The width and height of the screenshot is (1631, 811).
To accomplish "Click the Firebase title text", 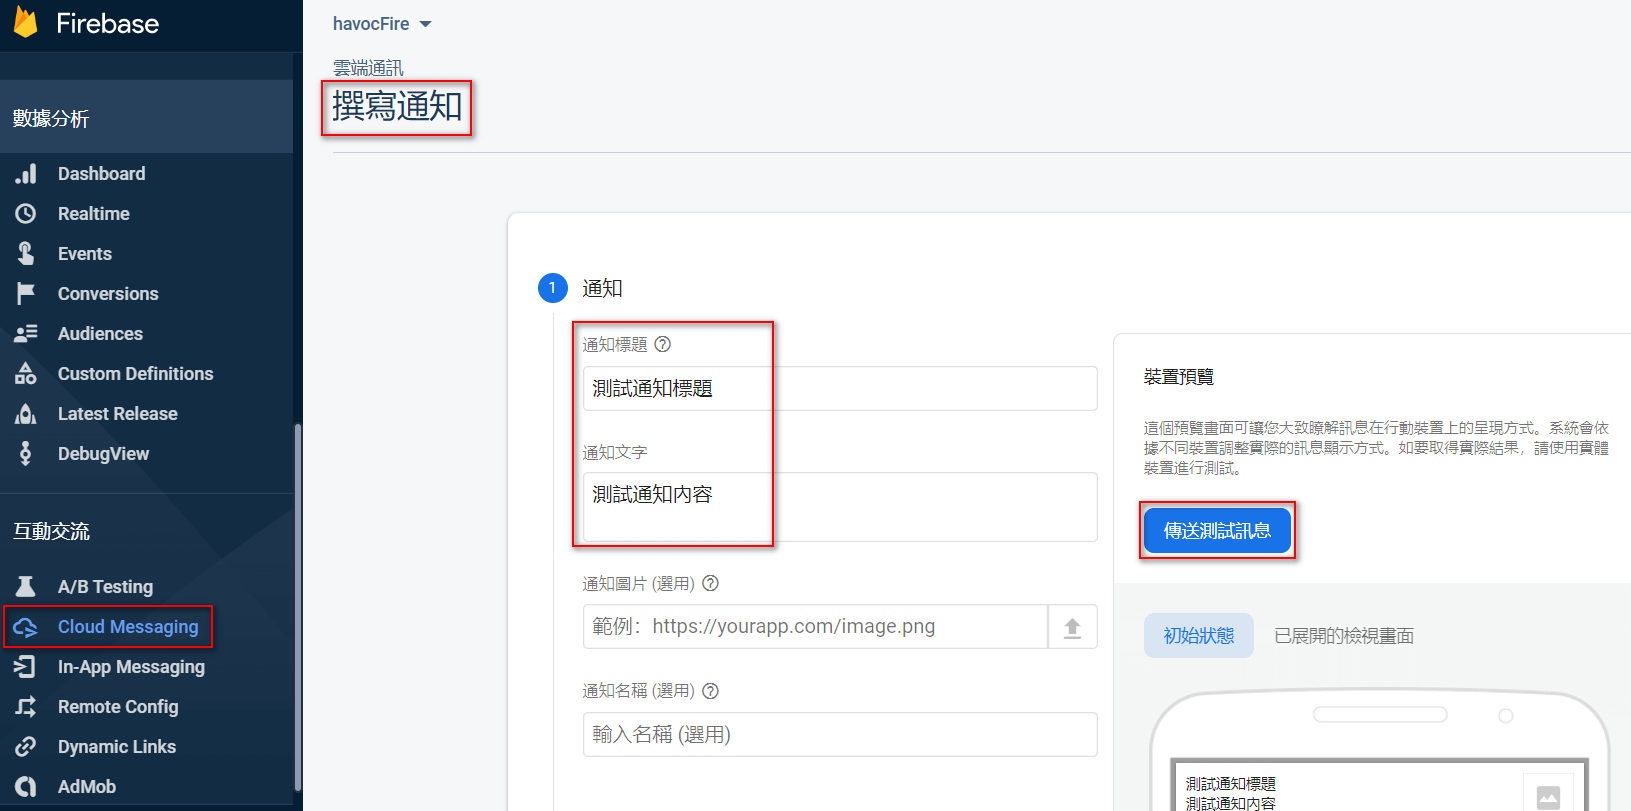I will pyautogui.click(x=107, y=23).
